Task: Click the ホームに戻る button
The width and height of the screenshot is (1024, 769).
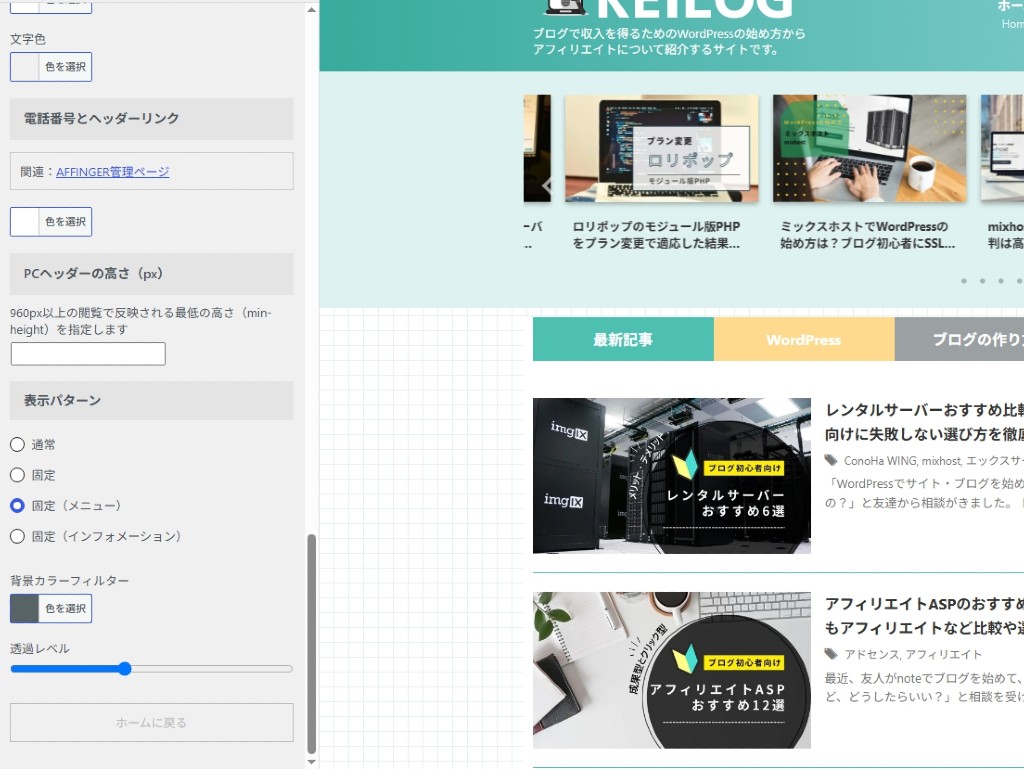Action: click(x=152, y=723)
